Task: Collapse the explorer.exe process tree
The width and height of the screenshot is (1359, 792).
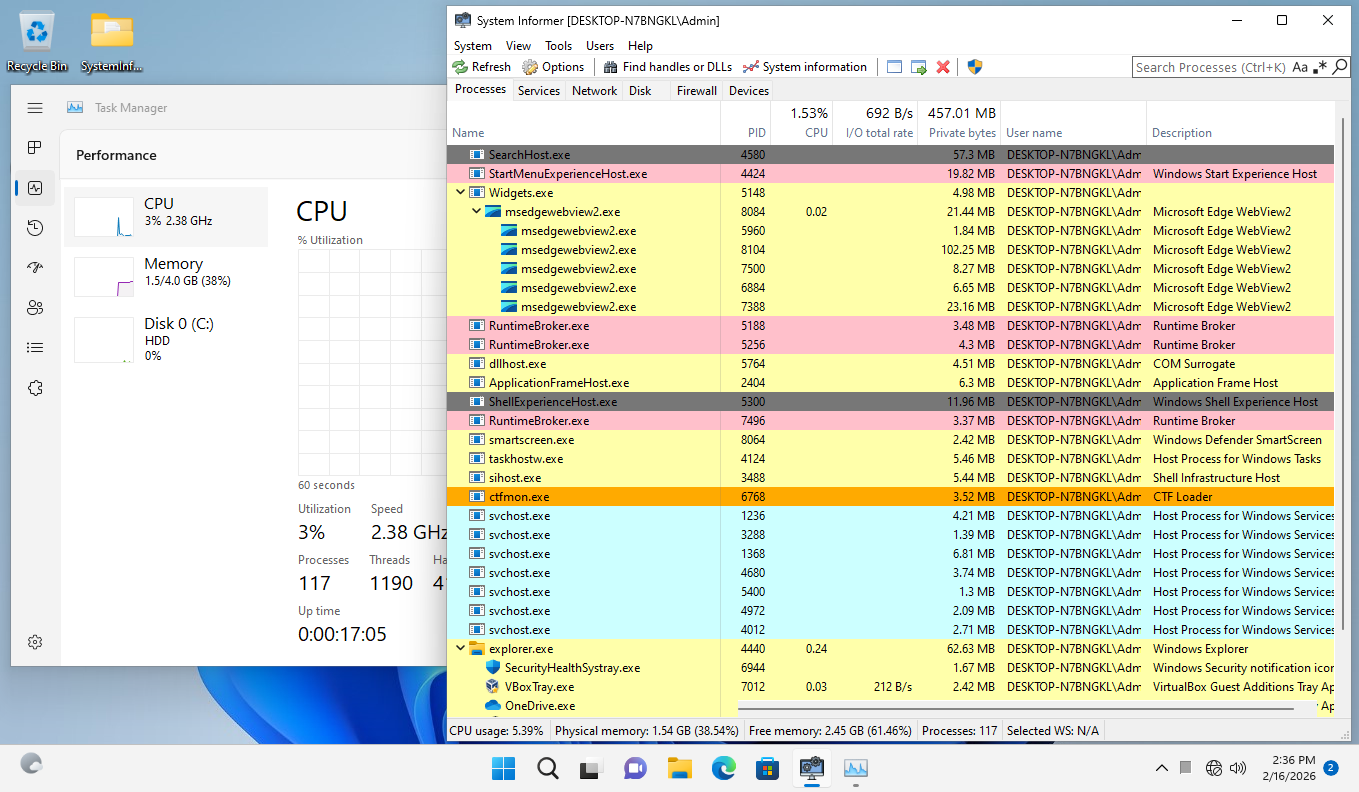Action: click(x=460, y=649)
